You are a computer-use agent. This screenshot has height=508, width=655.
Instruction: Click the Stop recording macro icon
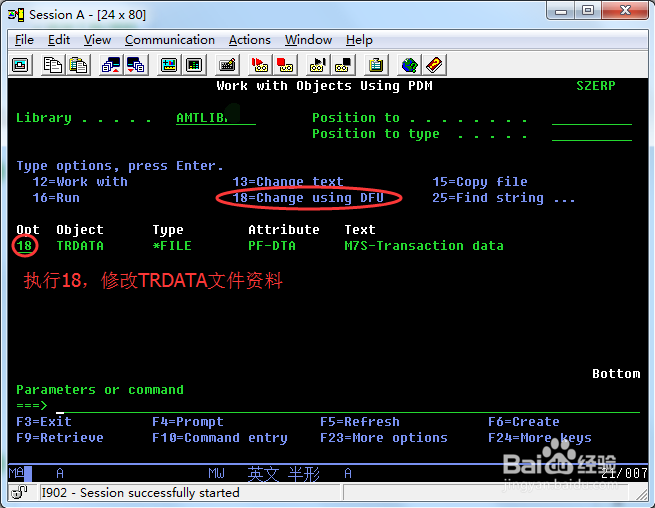click(x=285, y=65)
